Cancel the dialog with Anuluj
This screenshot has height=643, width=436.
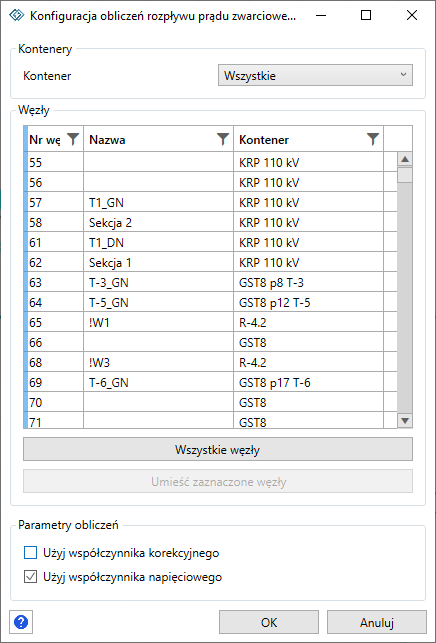coord(377,622)
